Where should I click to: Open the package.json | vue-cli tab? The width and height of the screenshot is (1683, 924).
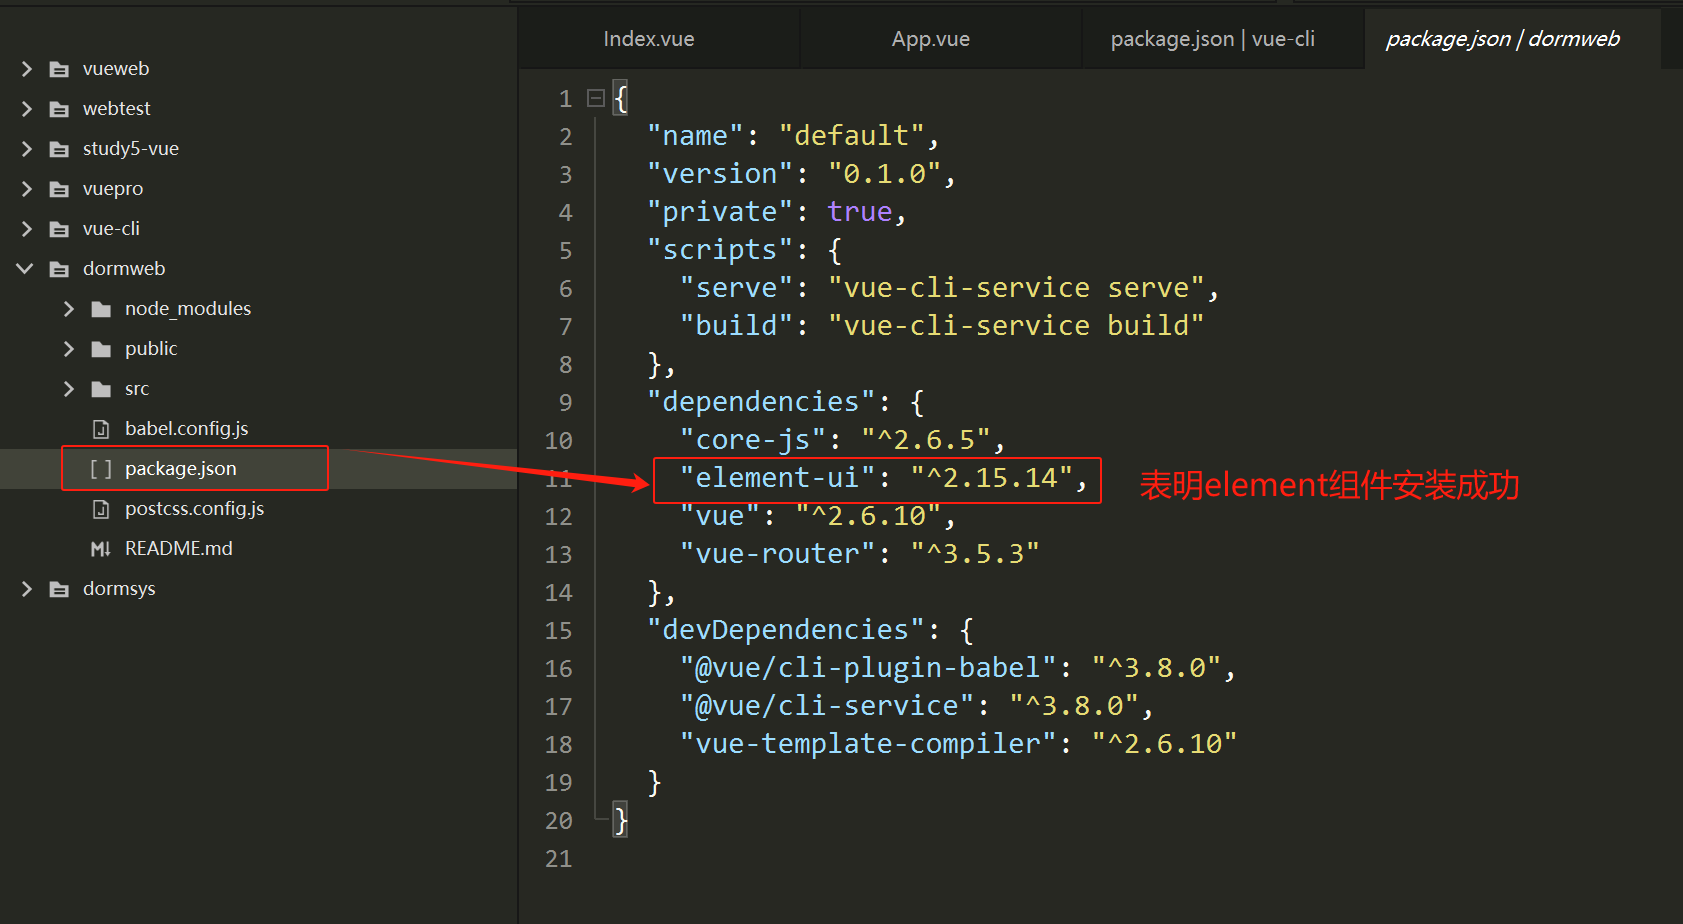(x=1221, y=38)
